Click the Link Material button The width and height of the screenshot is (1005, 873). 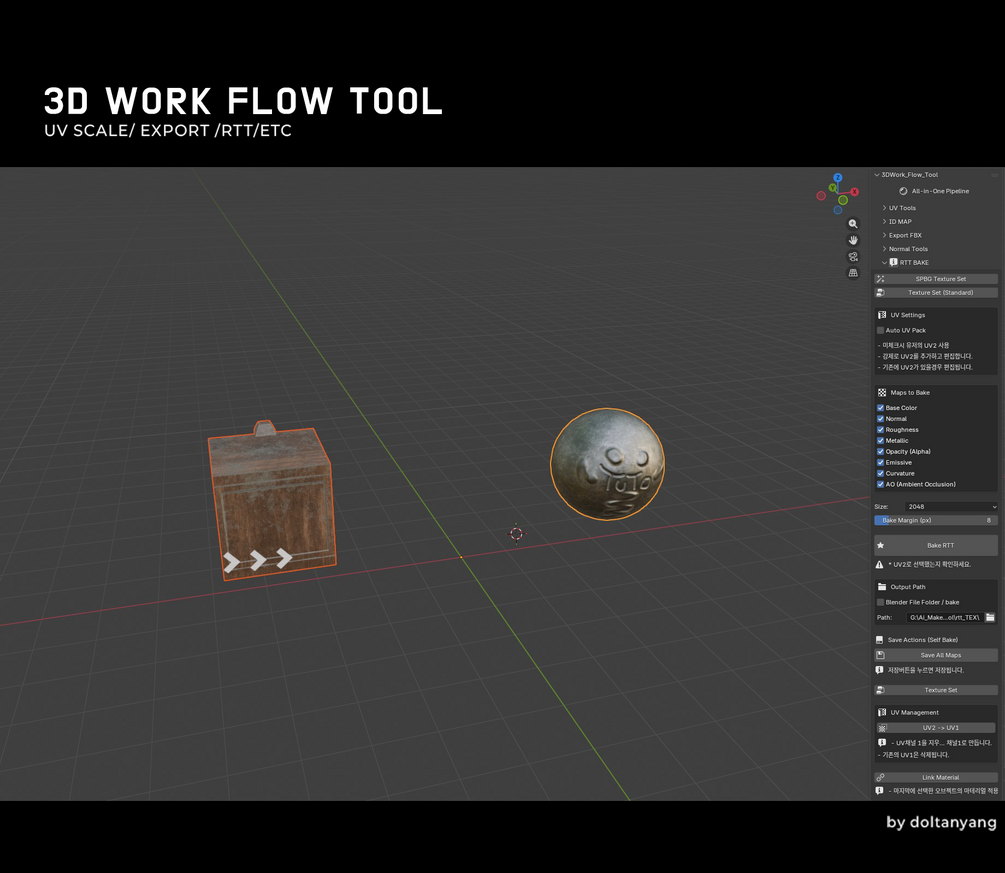(936, 777)
